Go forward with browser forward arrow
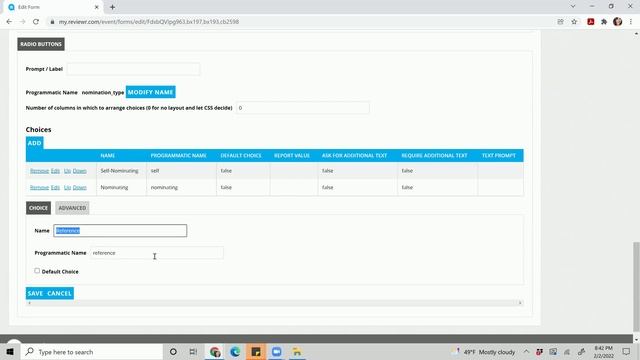This screenshot has width=640, height=360. pos(22,22)
